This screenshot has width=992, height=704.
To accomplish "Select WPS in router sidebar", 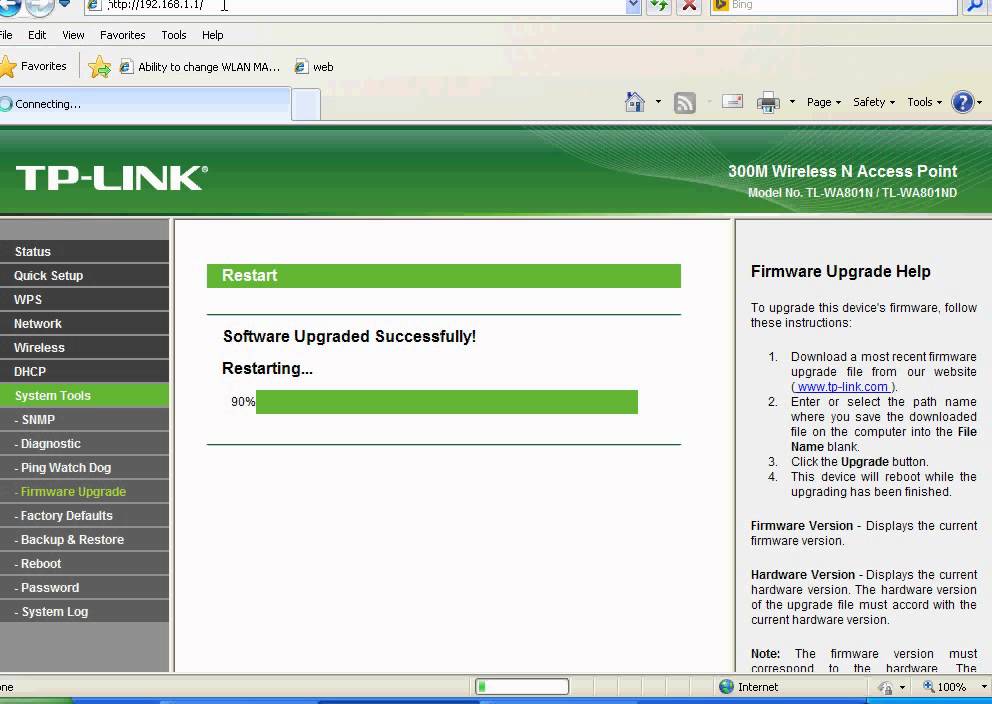I will (84, 299).
